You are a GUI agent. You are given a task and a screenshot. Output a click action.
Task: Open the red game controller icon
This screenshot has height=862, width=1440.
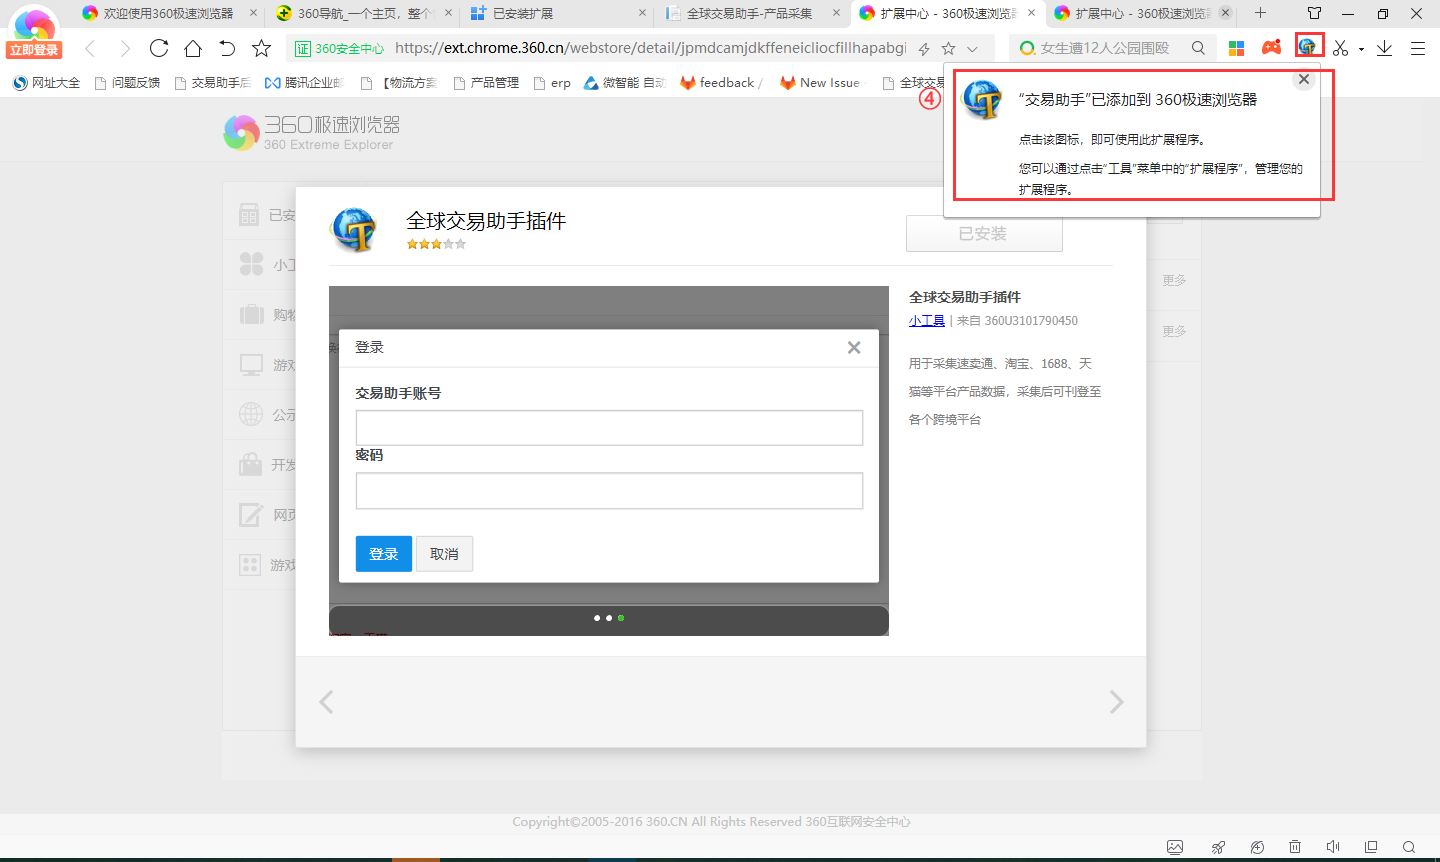1271,47
